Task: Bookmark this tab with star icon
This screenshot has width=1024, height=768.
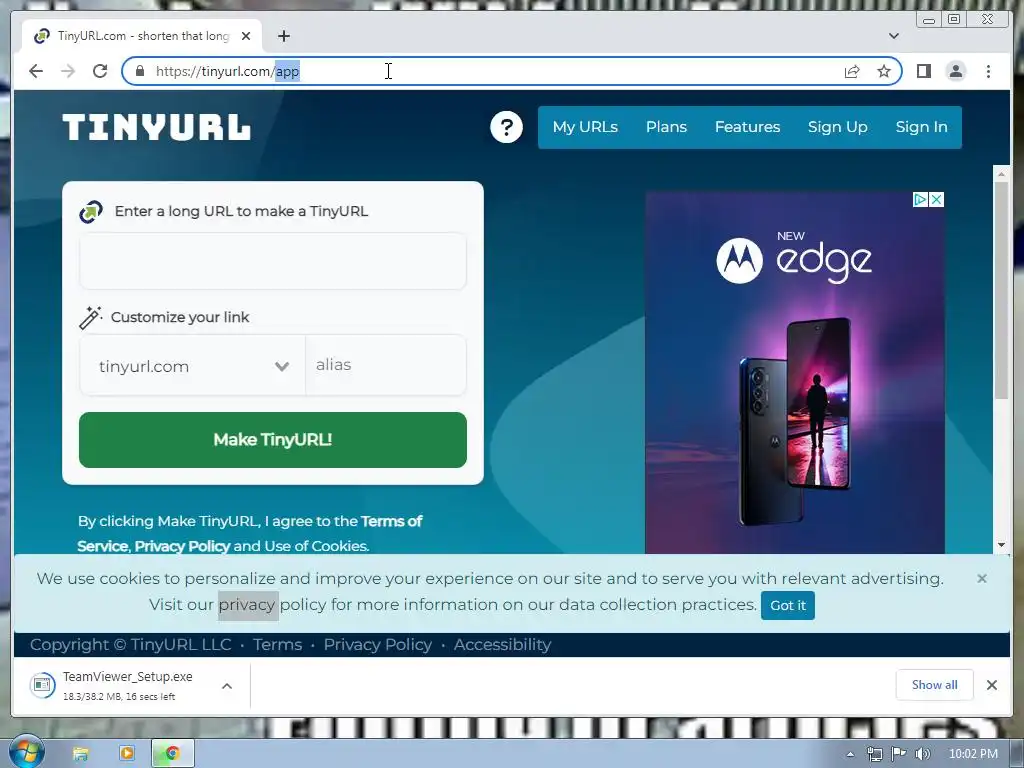Action: tap(884, 71)
